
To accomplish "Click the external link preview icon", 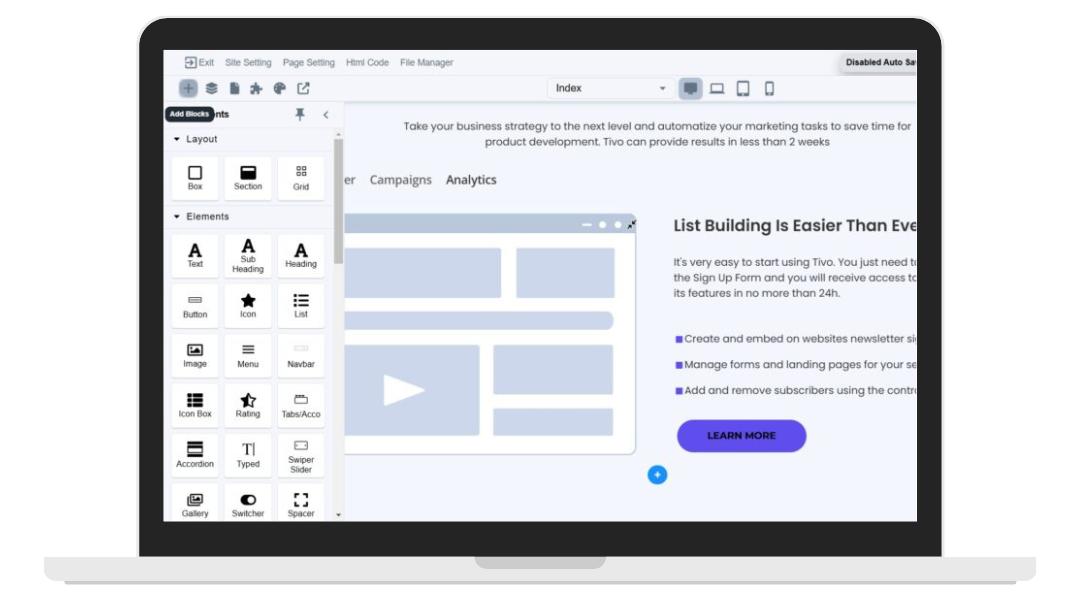I will point(303,88).
